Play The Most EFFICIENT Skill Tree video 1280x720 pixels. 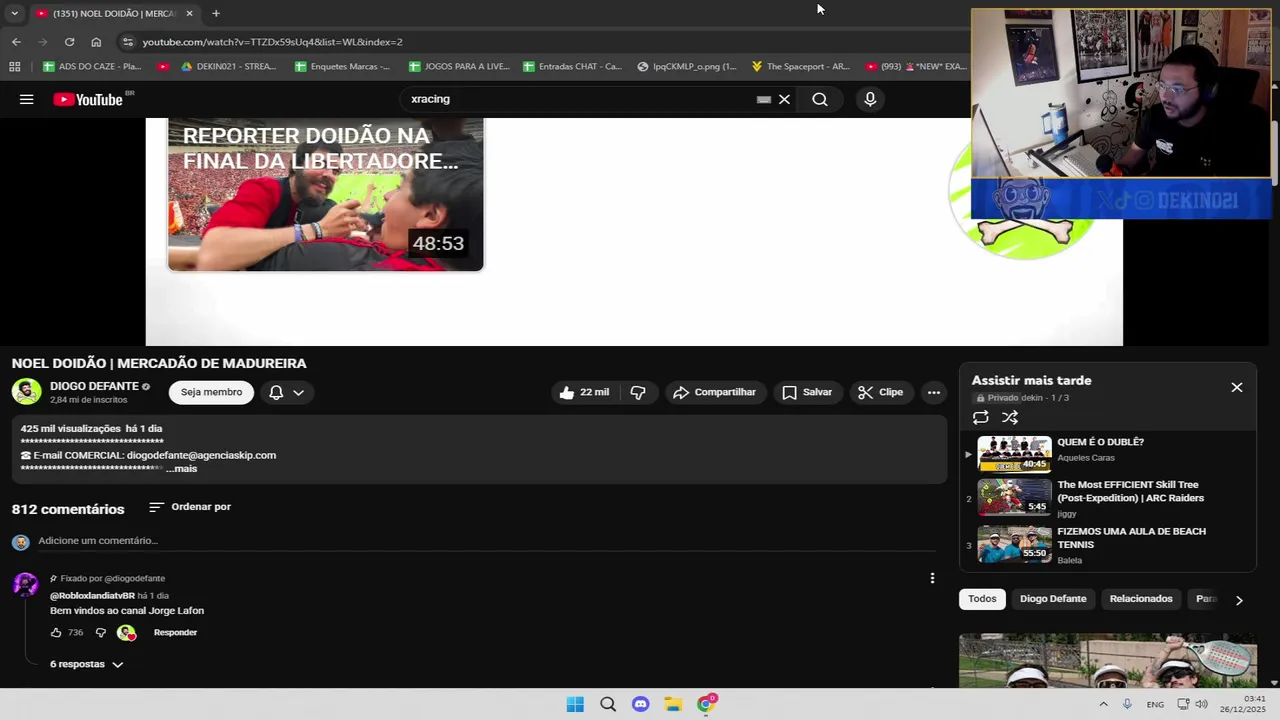point(1108,498)
